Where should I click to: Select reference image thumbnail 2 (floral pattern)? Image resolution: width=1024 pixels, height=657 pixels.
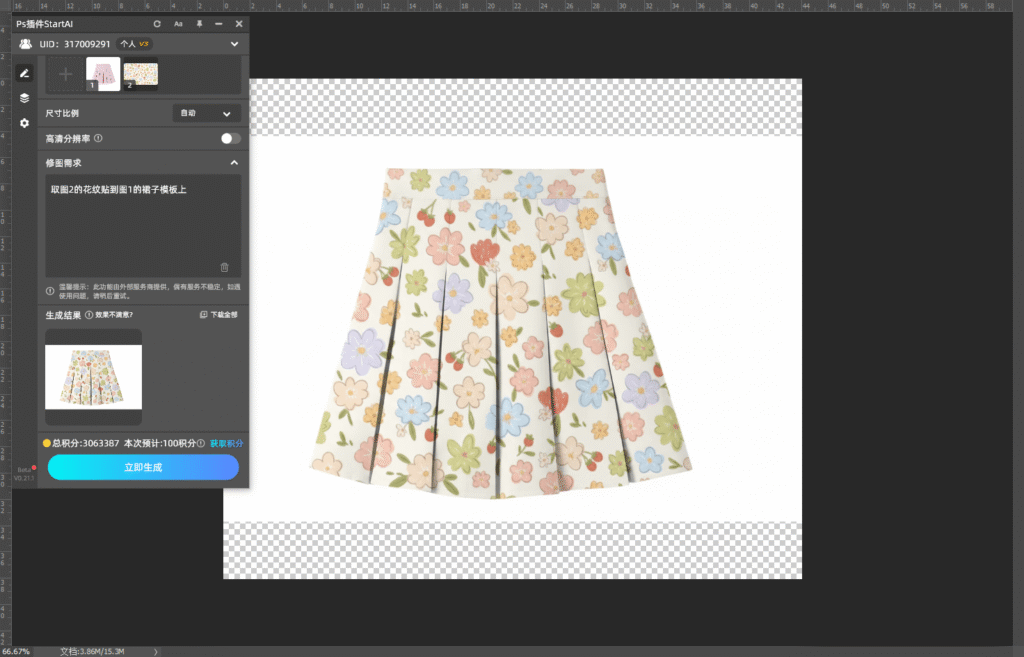click(141, 74)
